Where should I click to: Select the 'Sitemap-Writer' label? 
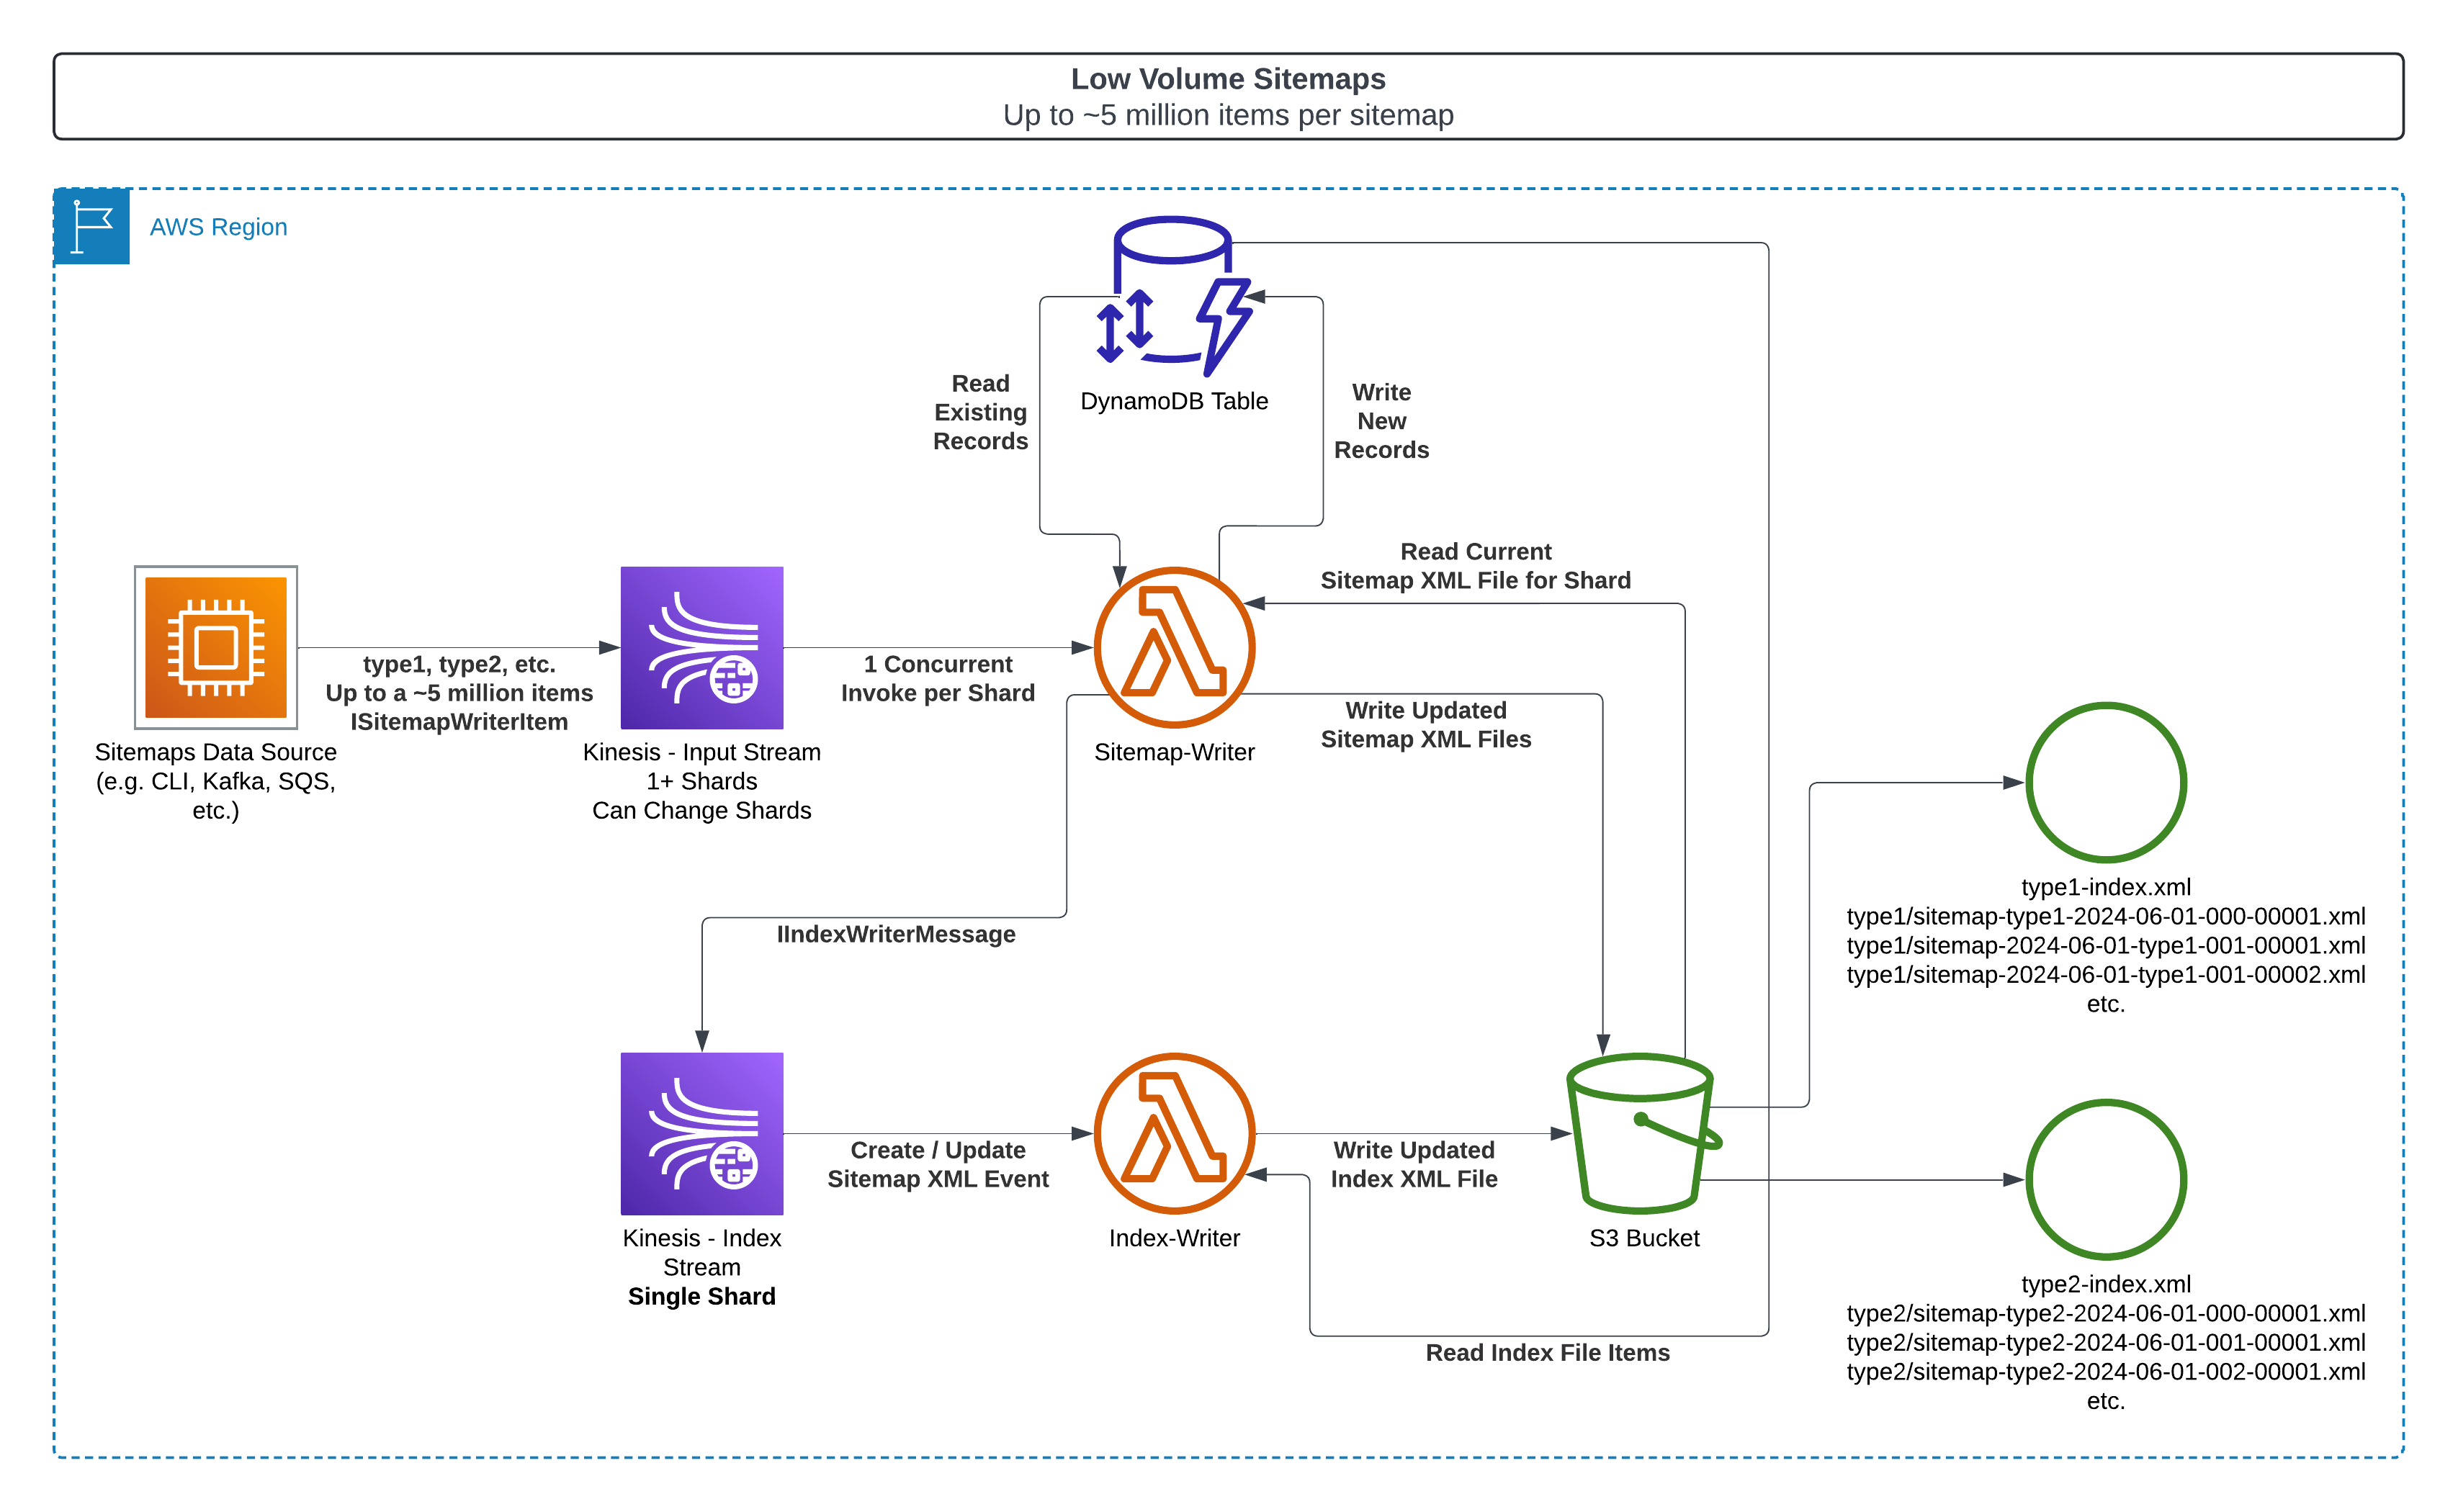[1174, 752]
